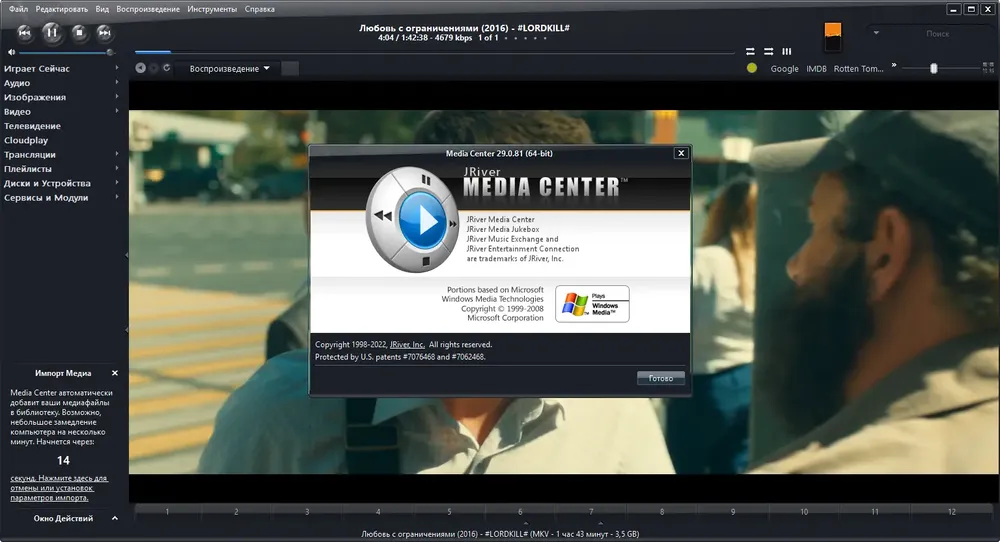The width and height of the screenshot is (1000, 542).
Task: Toggle shuffle mode icon
Action: pos(768,52)
